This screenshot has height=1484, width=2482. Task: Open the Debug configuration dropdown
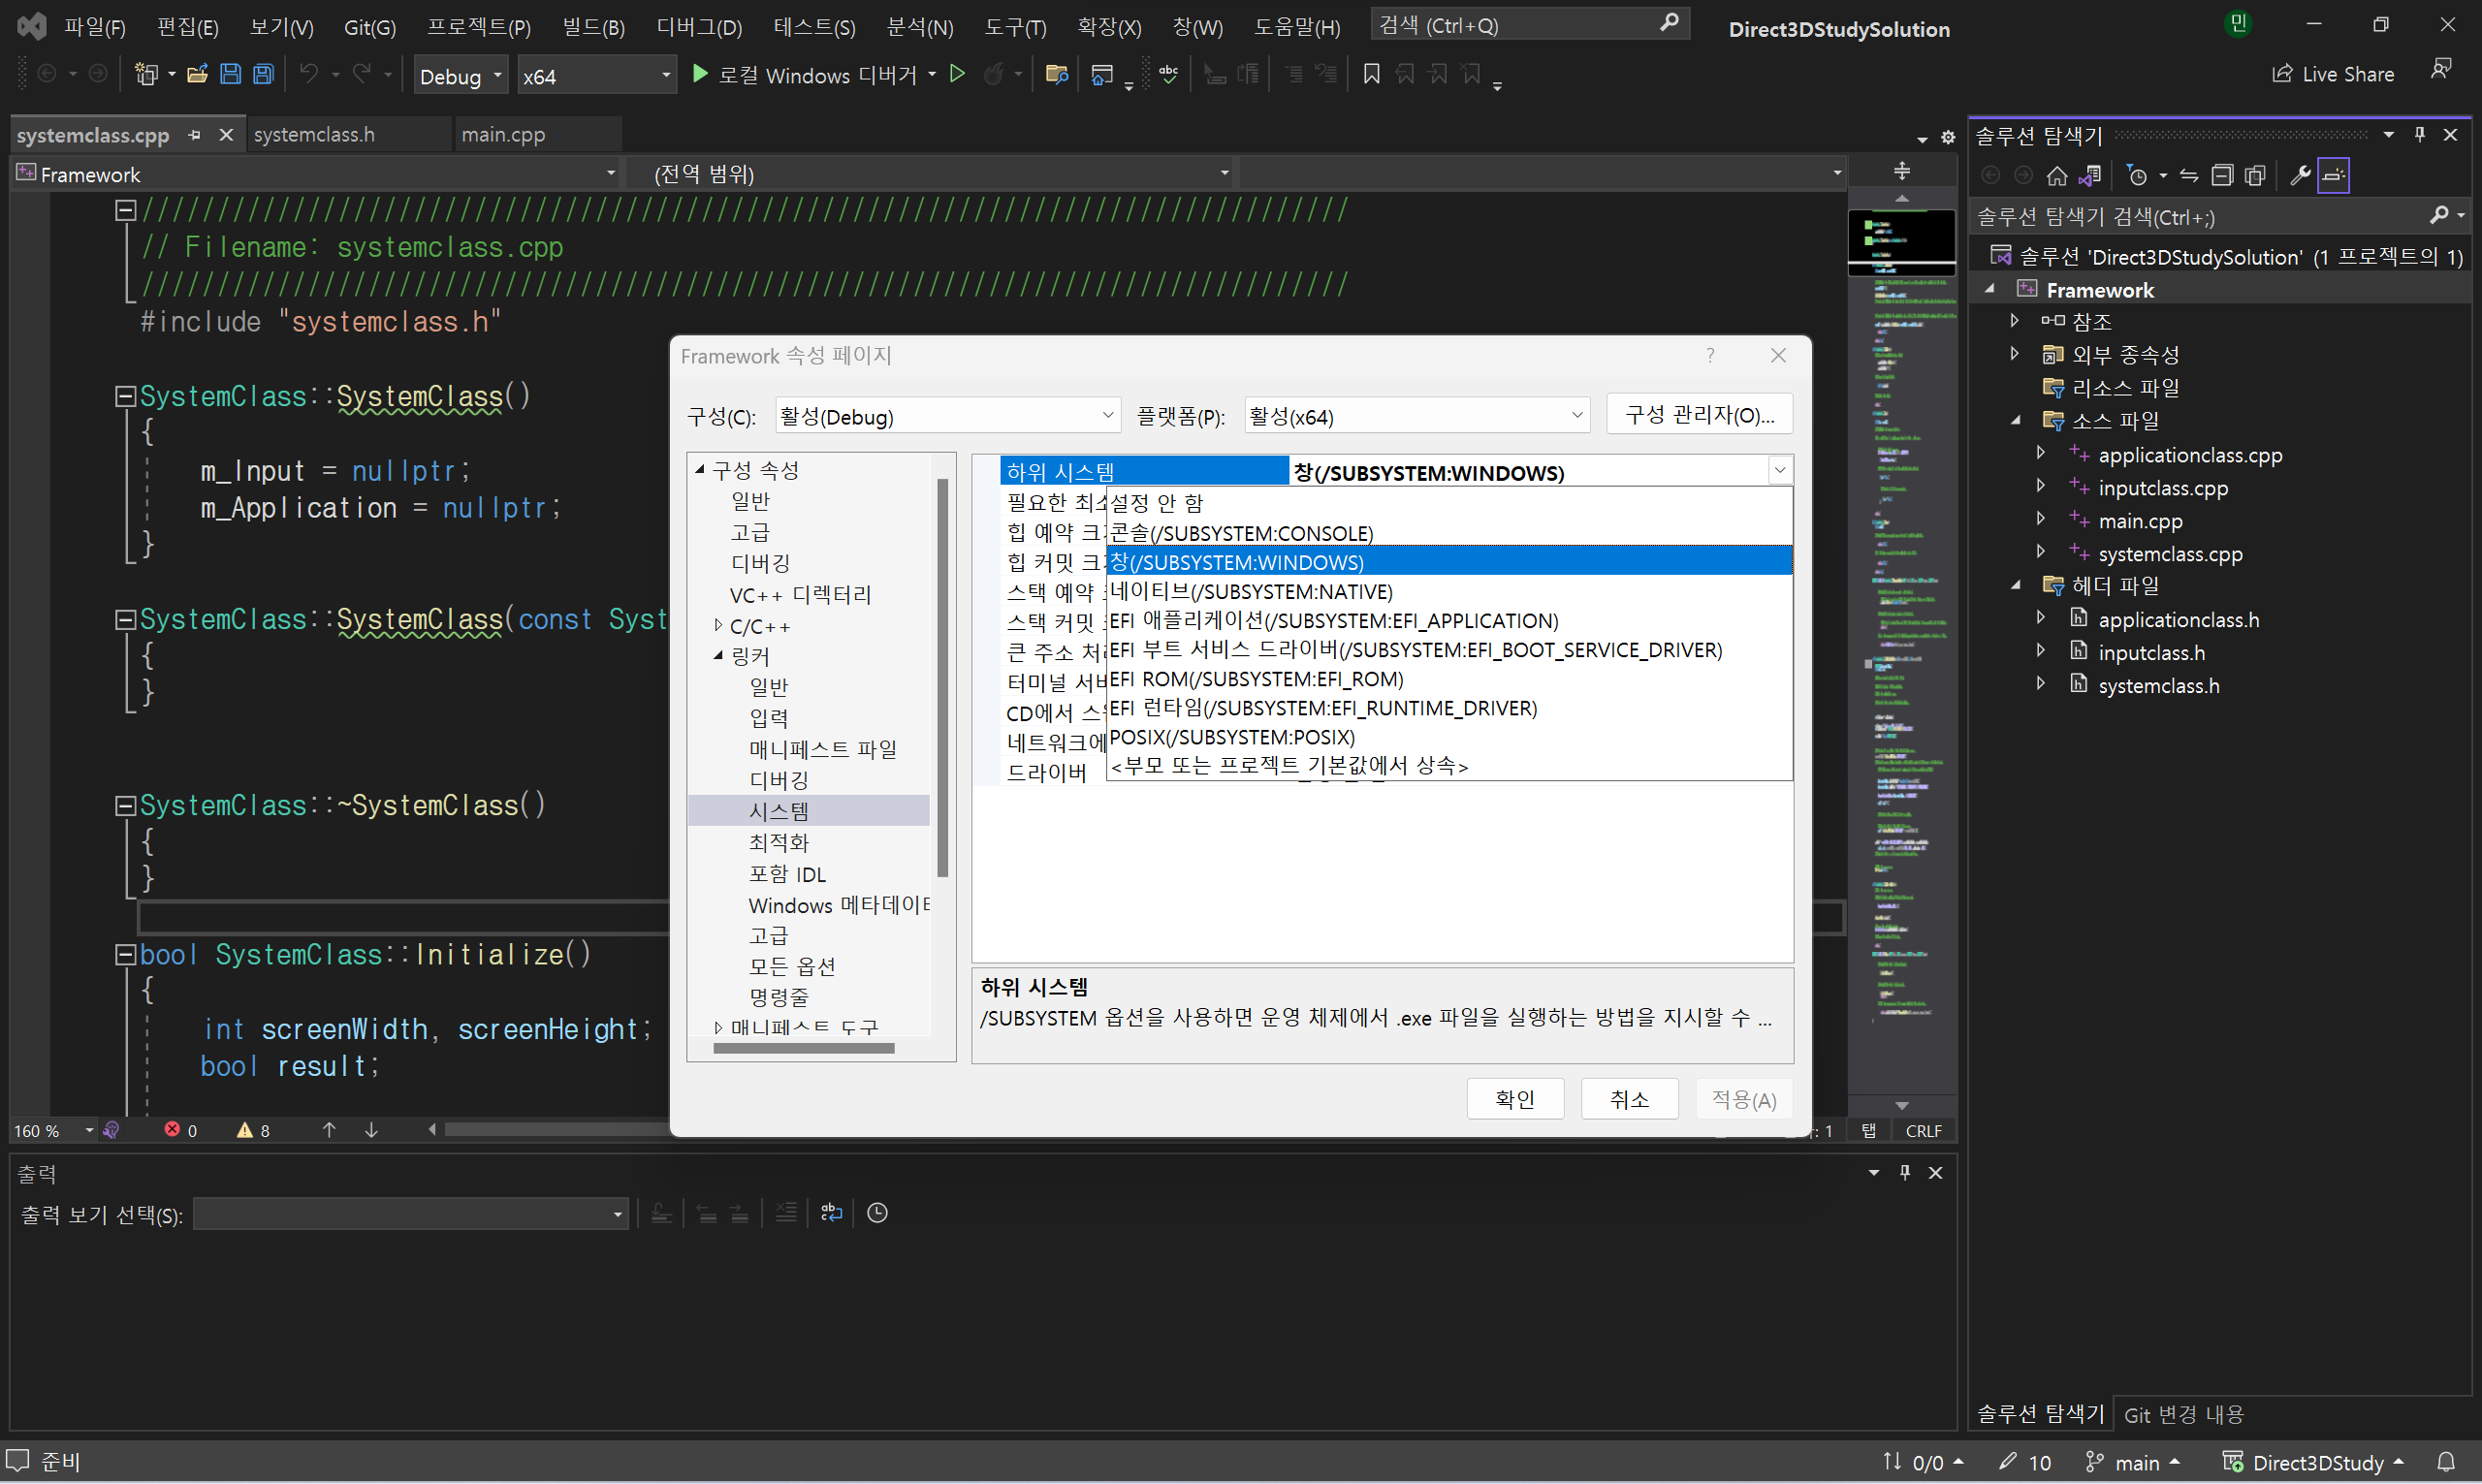[x=498, y=76]
